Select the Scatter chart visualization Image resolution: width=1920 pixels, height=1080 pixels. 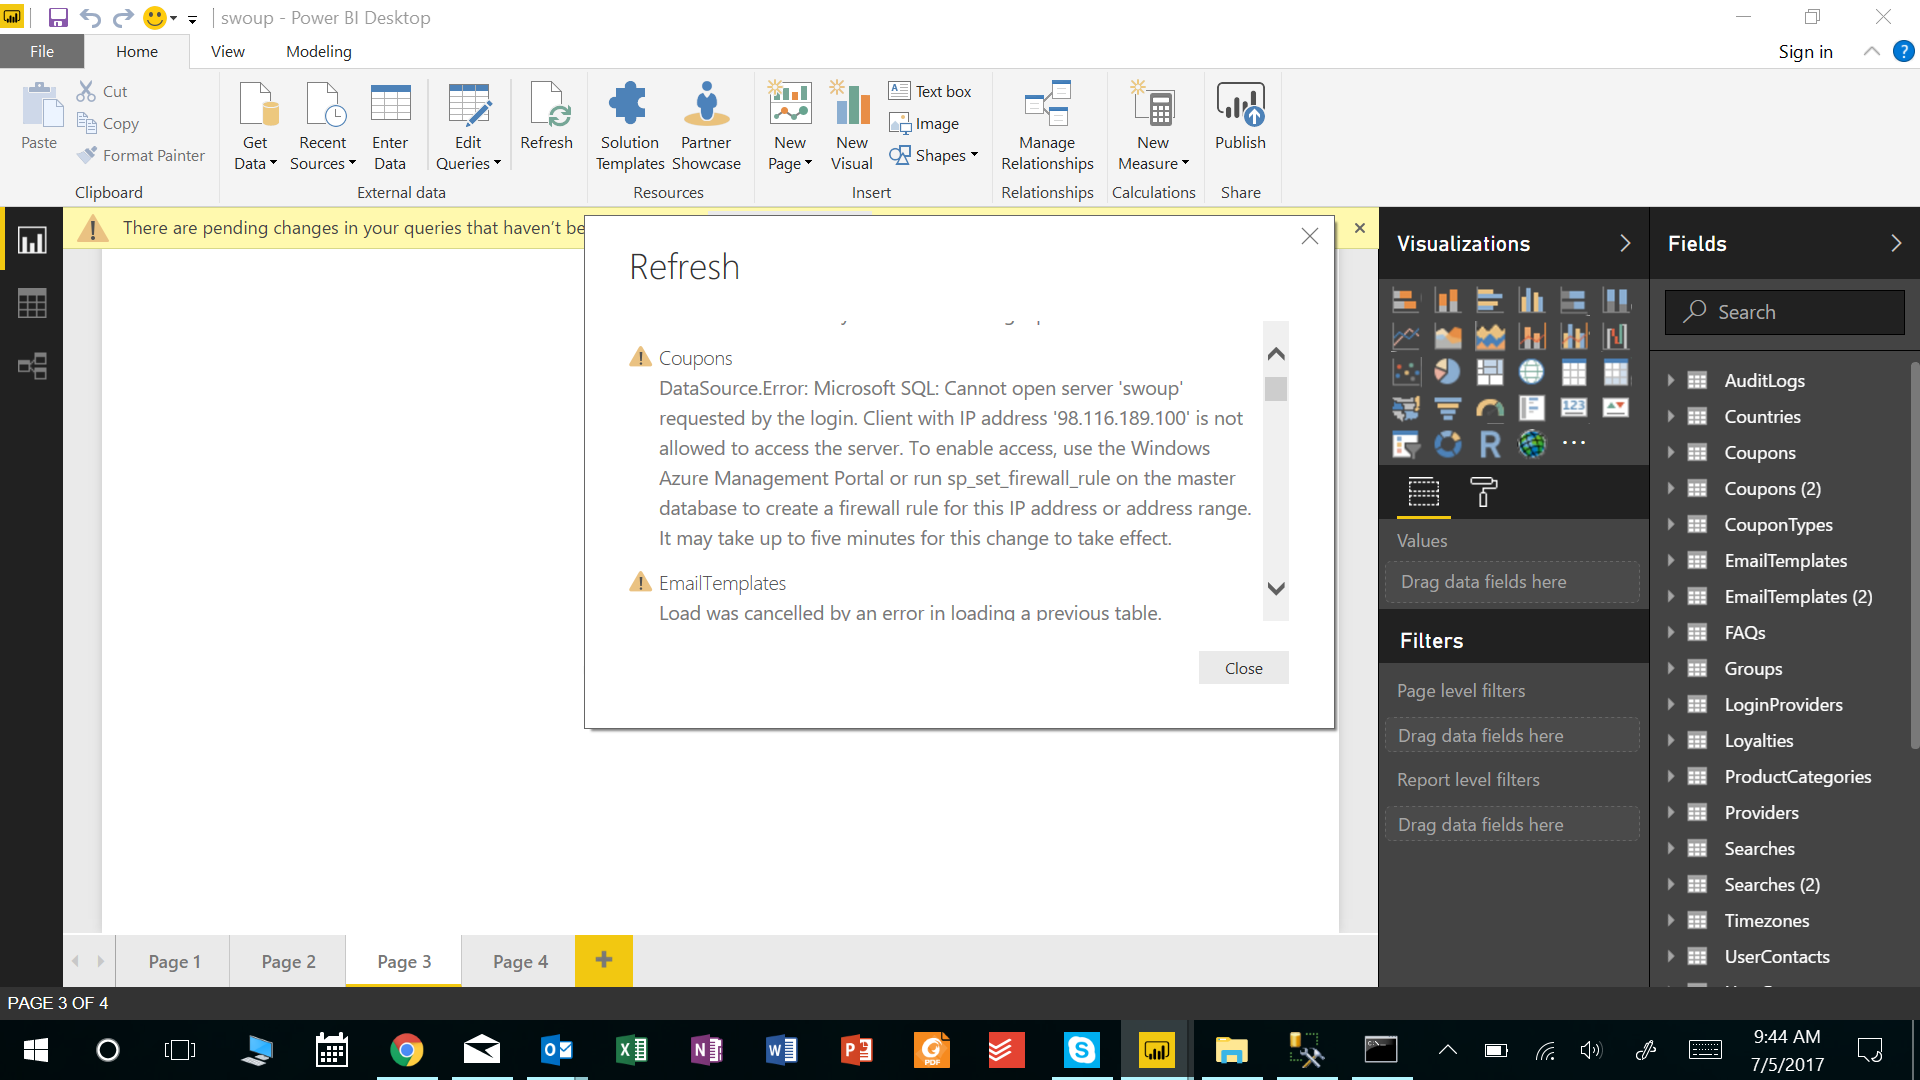[1405, 372]
